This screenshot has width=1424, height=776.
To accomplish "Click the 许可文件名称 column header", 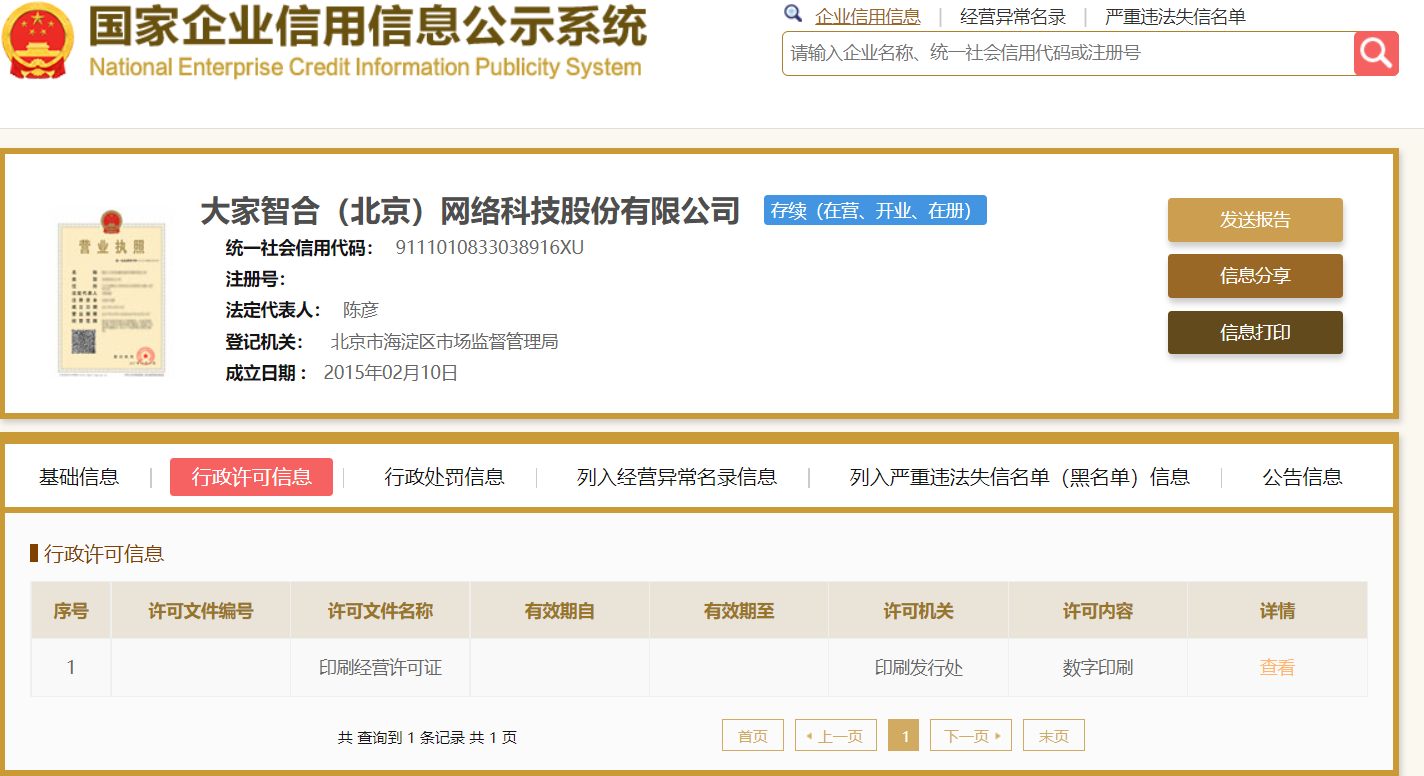I will (x=380, y=610).
